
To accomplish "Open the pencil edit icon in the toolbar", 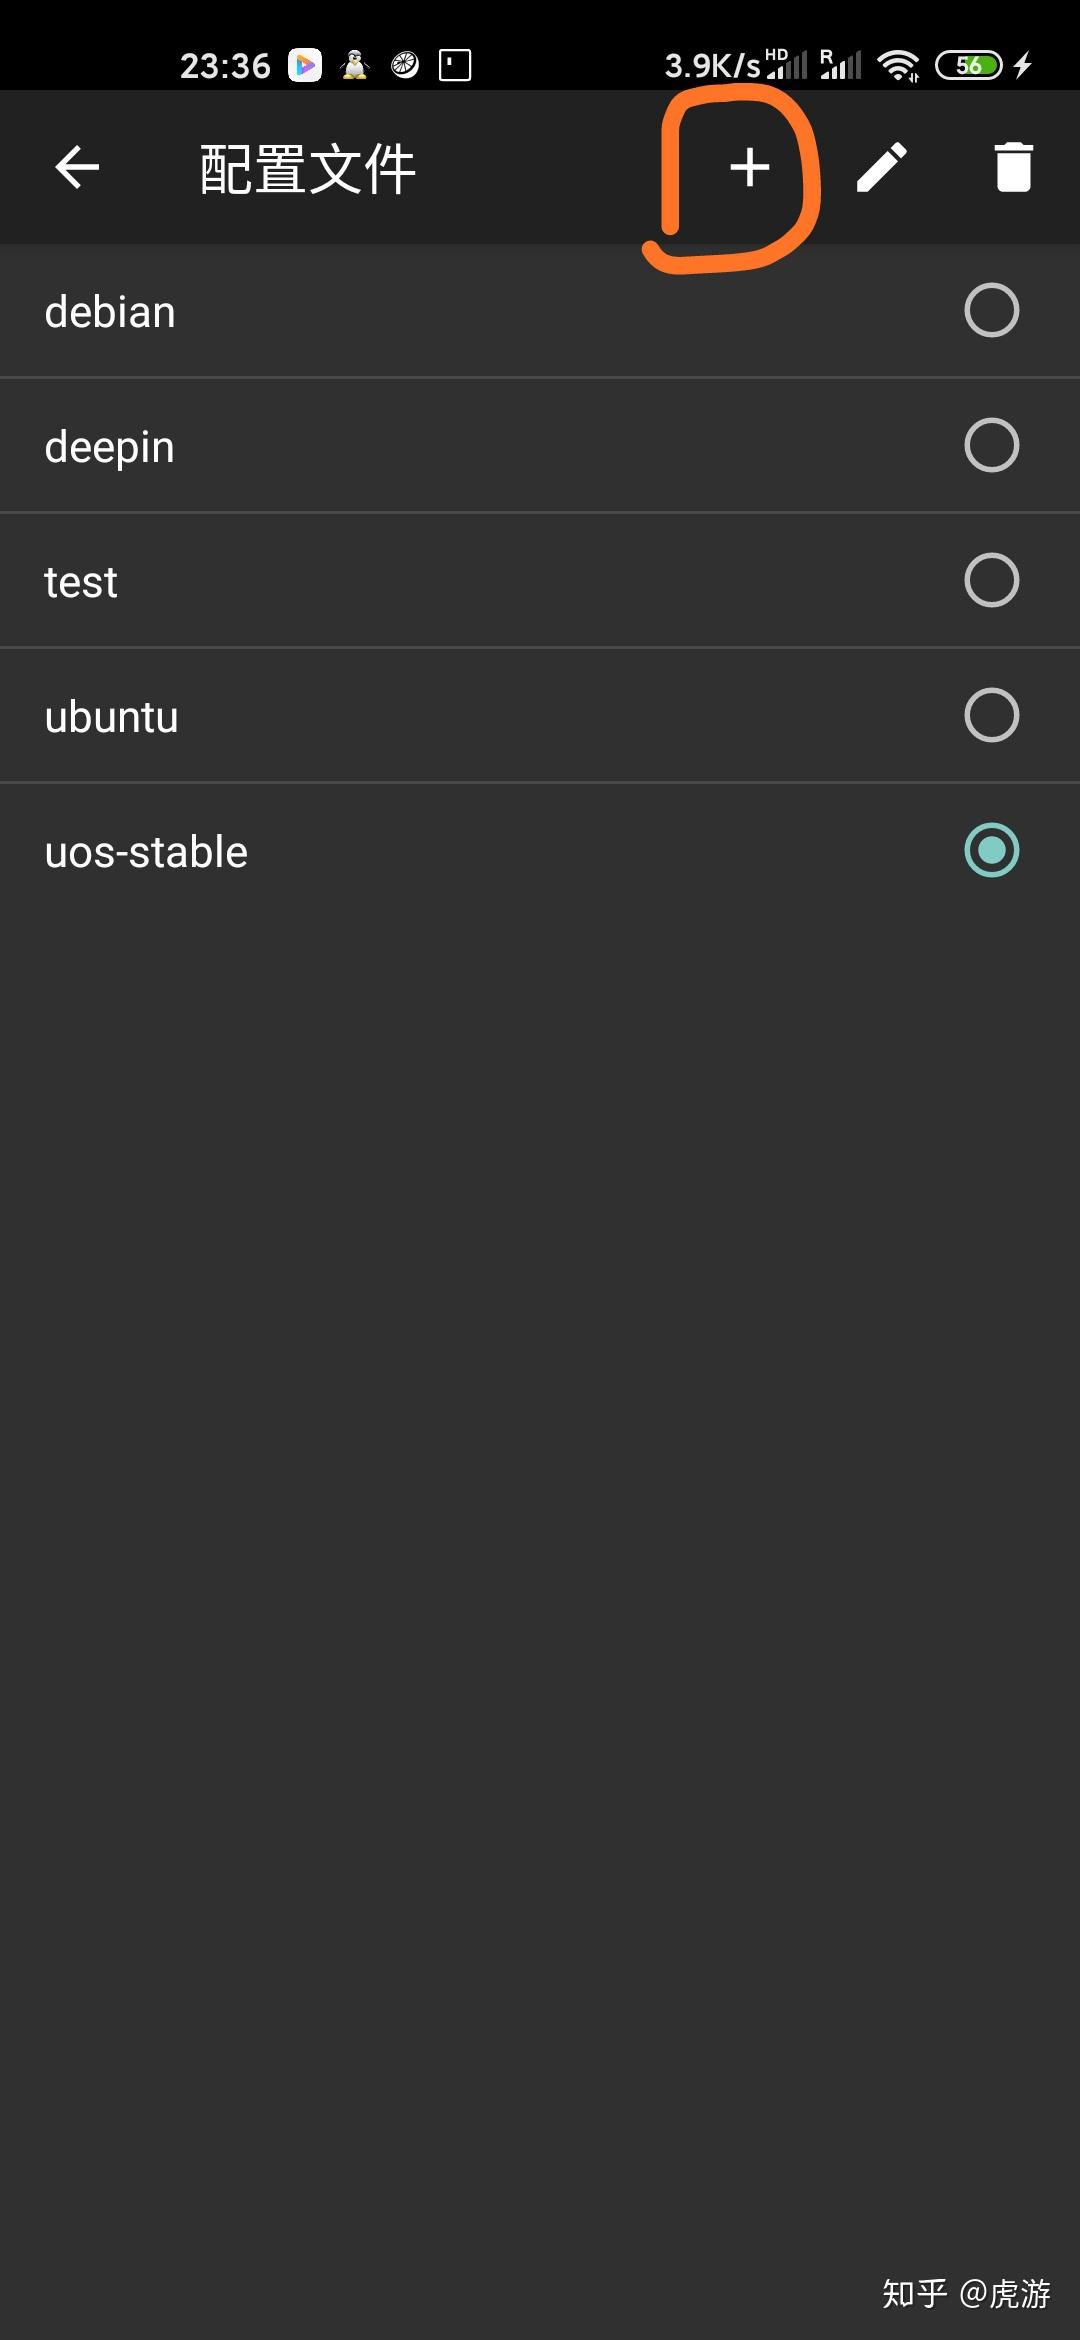I will (x=883, y=168).
